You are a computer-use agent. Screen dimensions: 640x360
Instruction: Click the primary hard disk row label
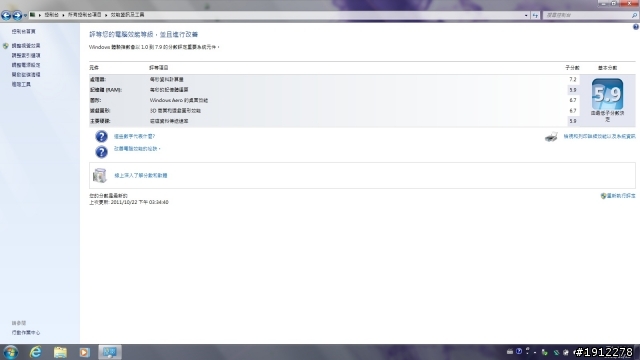pyautogui.click(x=100, y=121)
